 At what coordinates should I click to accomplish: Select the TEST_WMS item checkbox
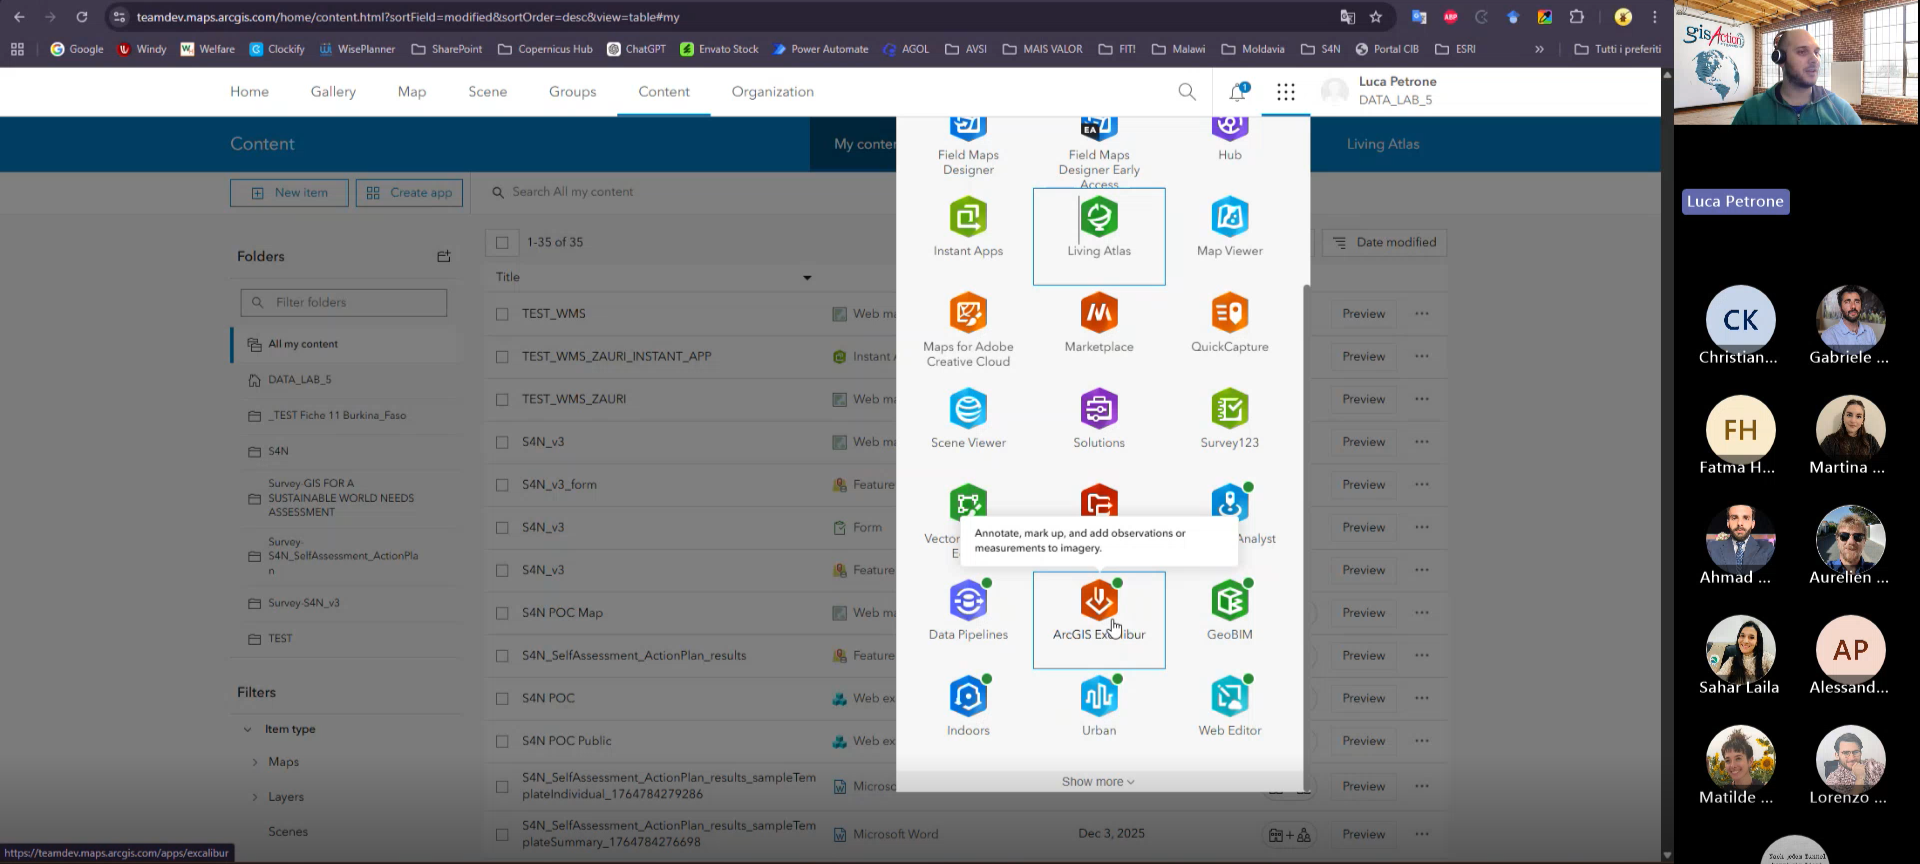click(x=502, y=314)
